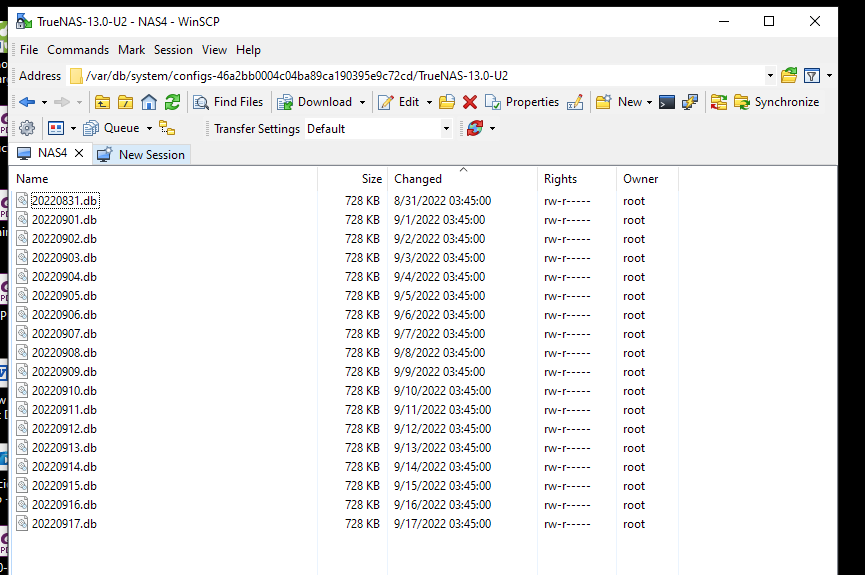The width and height of the screenshot is (865, 575).
Task: Expand the Download options dropdown arrow
Action: click(362, 102)
